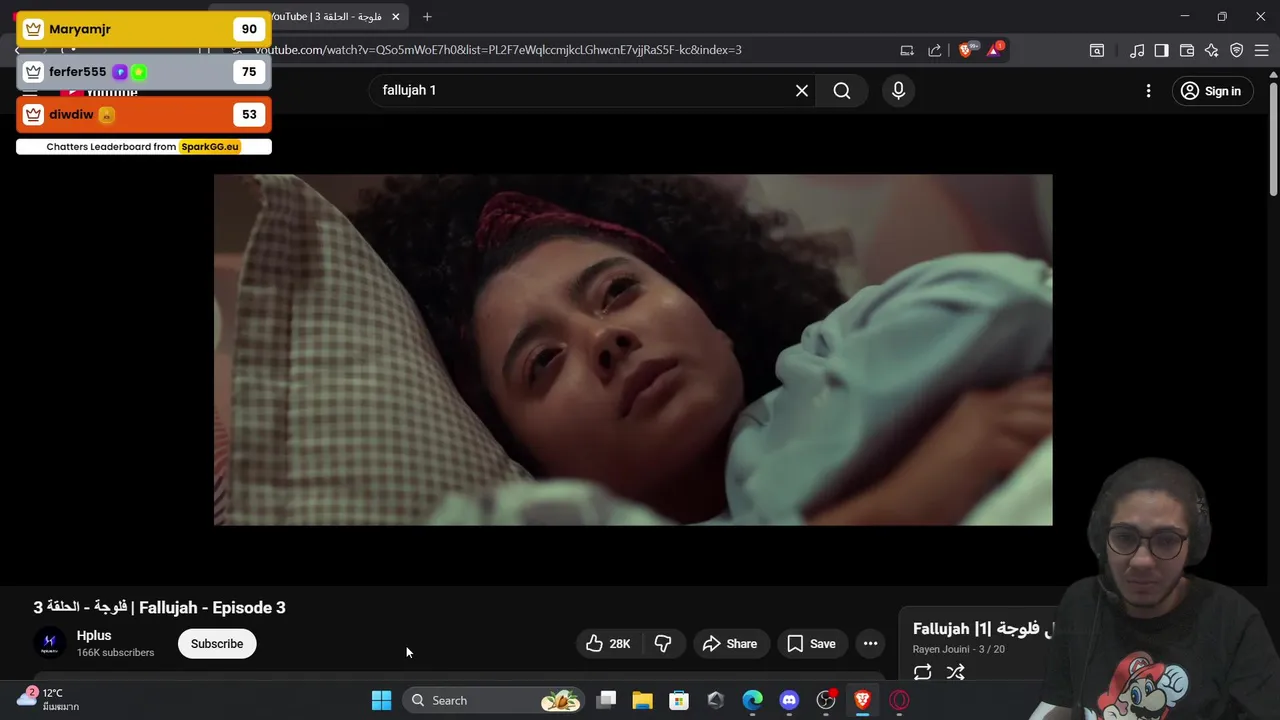Toggle loop playlist icon
Image resolution: width=1280 pixels, height=720 pixels.
pos(922,673)
